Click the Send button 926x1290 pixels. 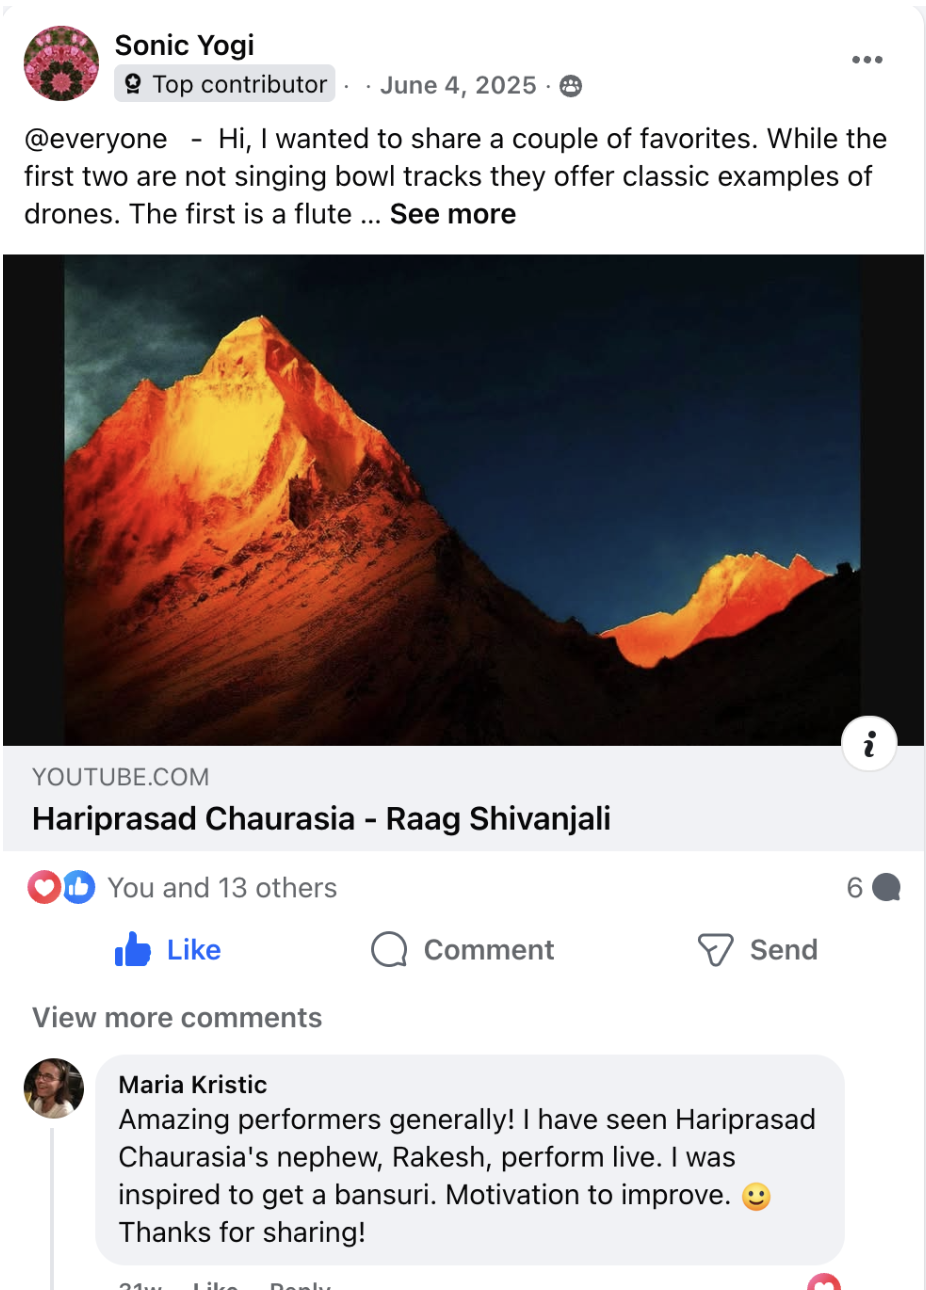(x=757, y=950)
